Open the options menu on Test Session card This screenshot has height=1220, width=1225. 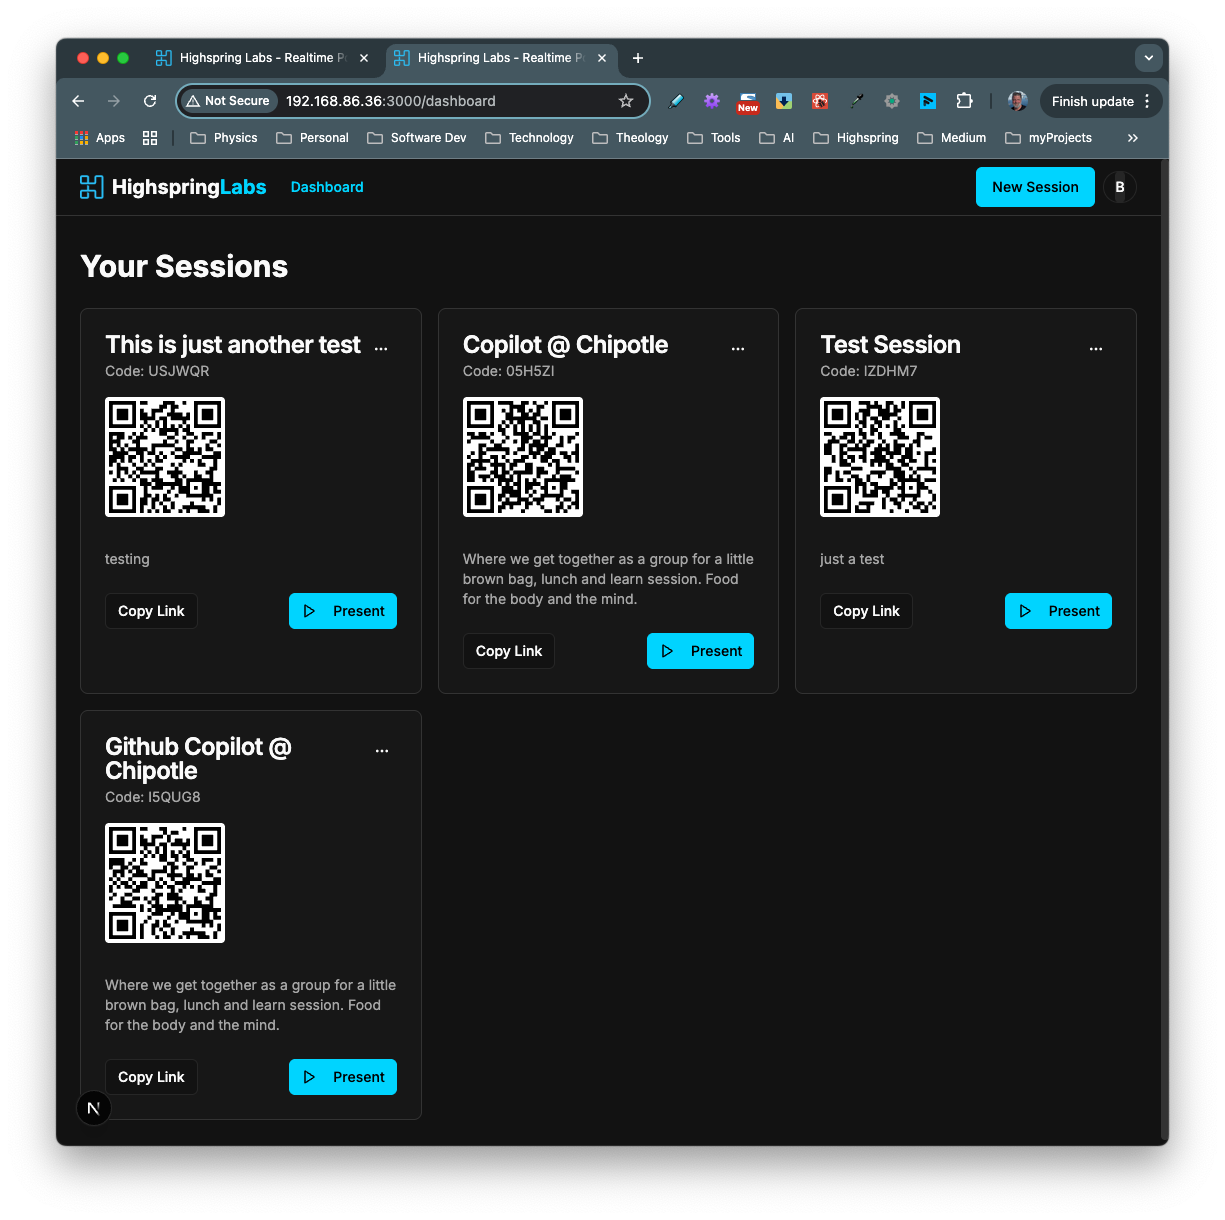[1096, 348]
